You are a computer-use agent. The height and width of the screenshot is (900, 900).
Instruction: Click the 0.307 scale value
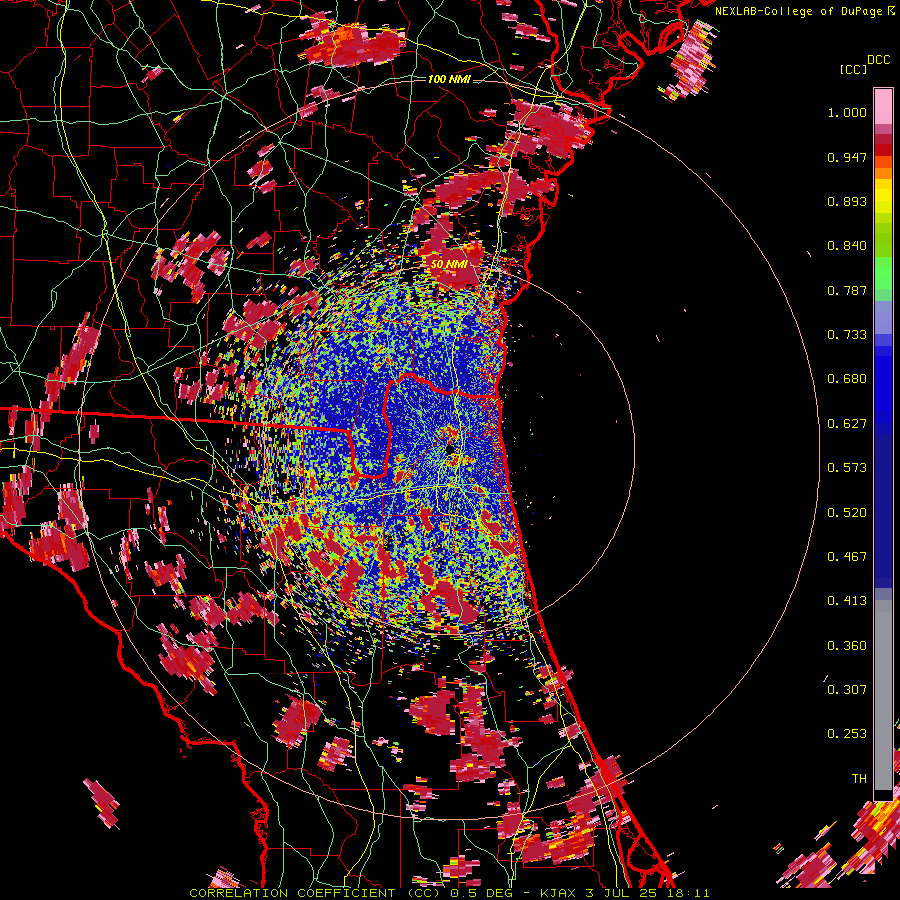(x=847, y=690)
